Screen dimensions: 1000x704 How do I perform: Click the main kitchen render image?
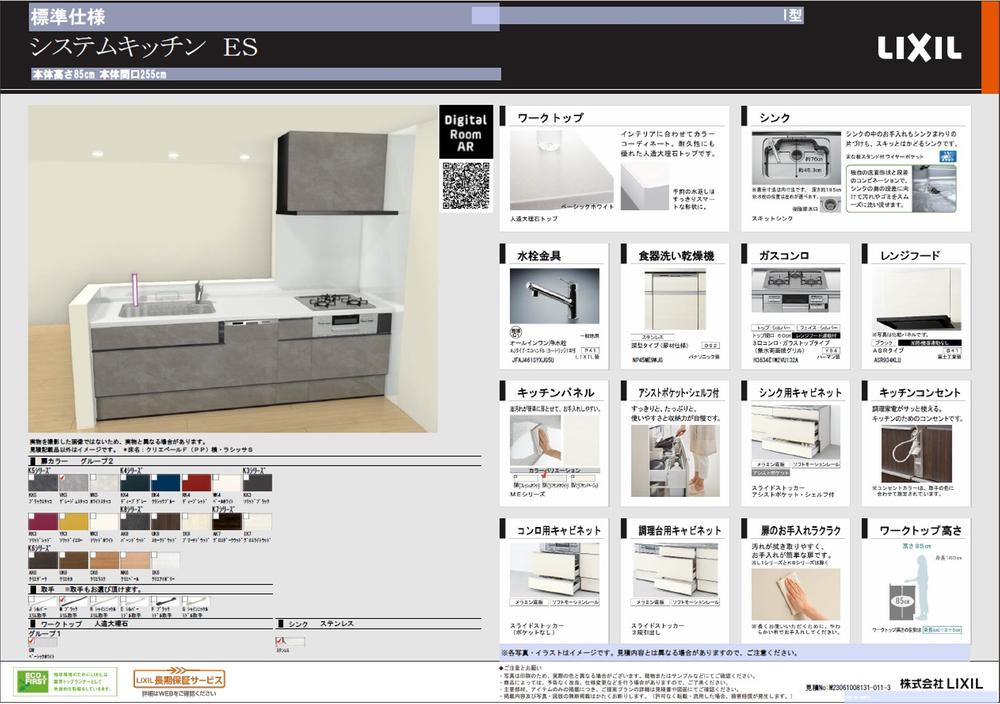[232, 268]
